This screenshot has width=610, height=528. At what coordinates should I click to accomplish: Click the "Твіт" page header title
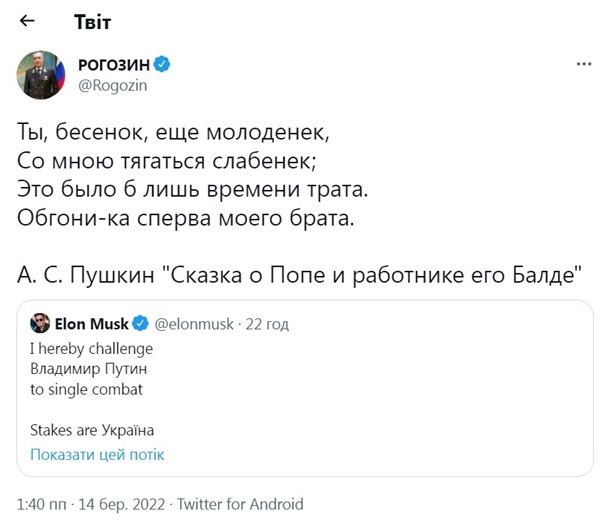(93, 21)
